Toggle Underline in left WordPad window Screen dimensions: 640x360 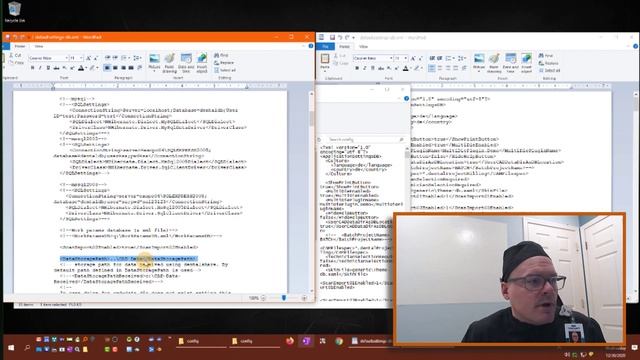(x=48, y=68)
